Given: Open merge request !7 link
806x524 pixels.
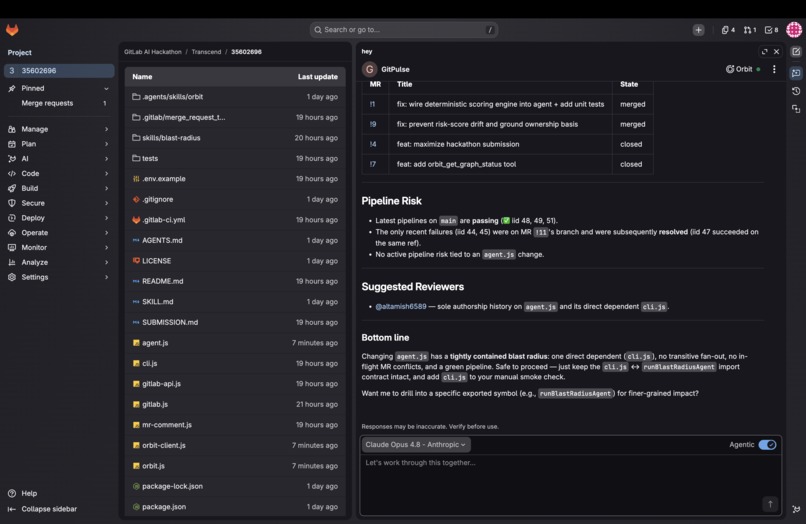Looking at the screenshot, I should pos(373,165).
